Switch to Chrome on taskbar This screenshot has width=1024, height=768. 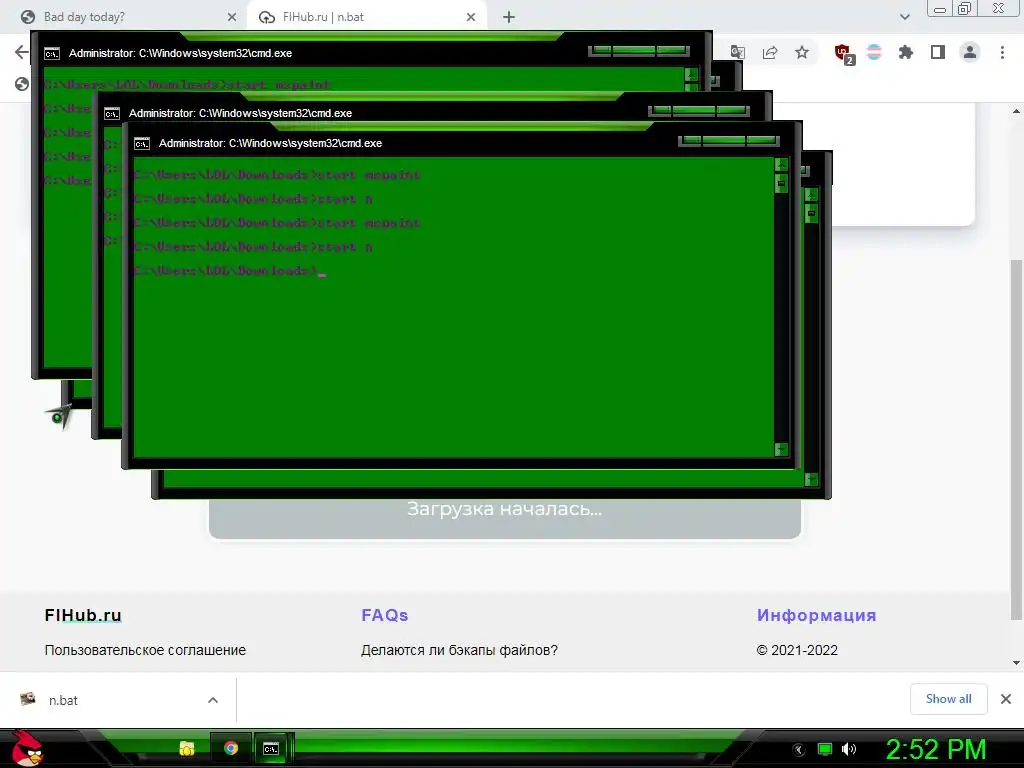231,748
